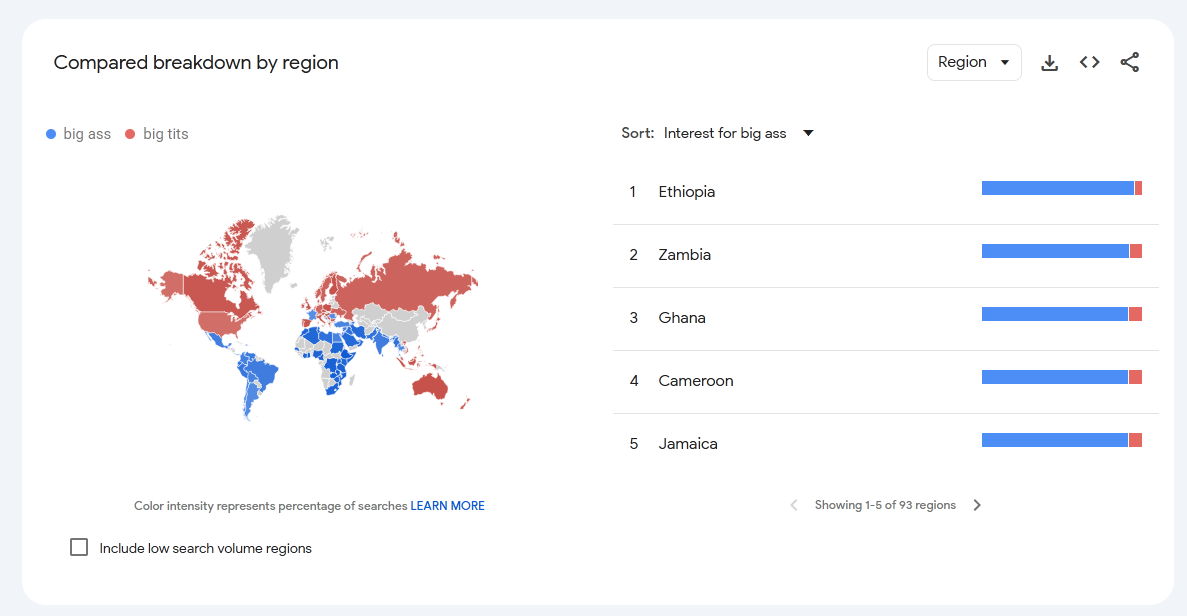
Task: Open the Region dropdown
Action: pyautogui.click(x=973, y=62)
